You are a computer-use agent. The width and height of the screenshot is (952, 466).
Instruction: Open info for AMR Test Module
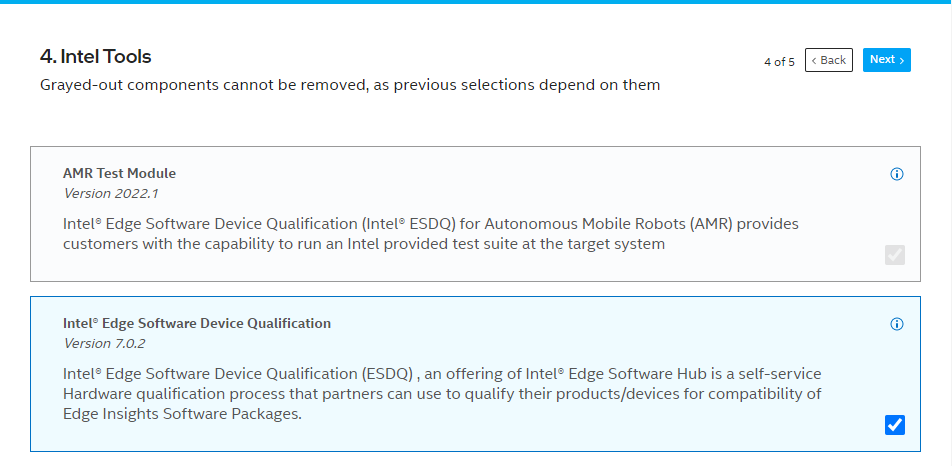point(896,174)
